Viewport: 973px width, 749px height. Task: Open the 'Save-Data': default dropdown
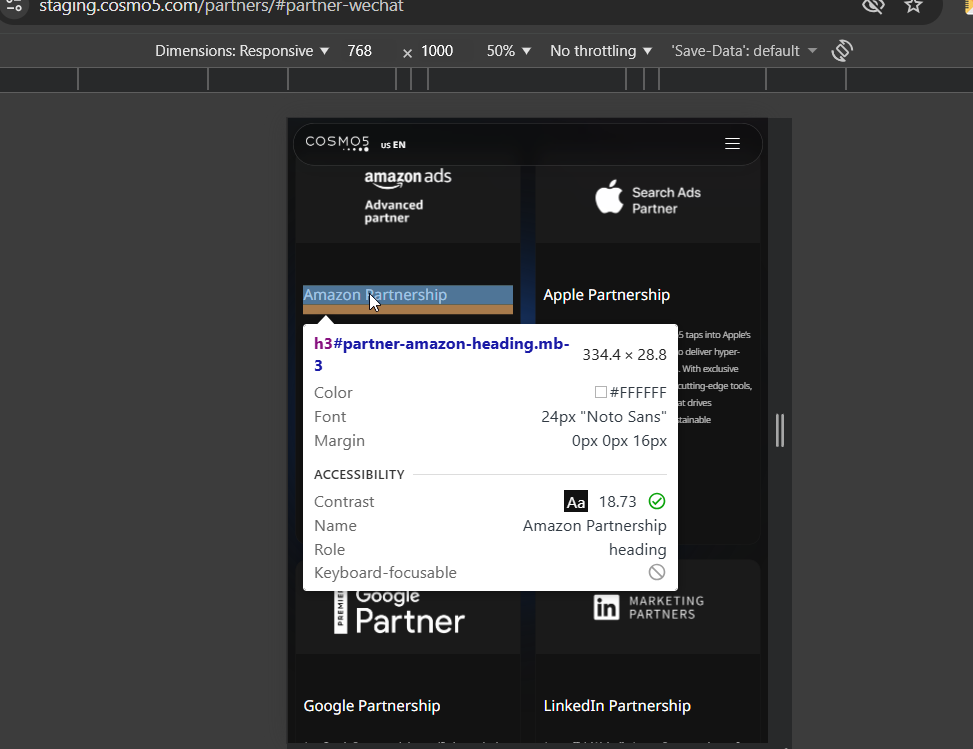(744, 51)
